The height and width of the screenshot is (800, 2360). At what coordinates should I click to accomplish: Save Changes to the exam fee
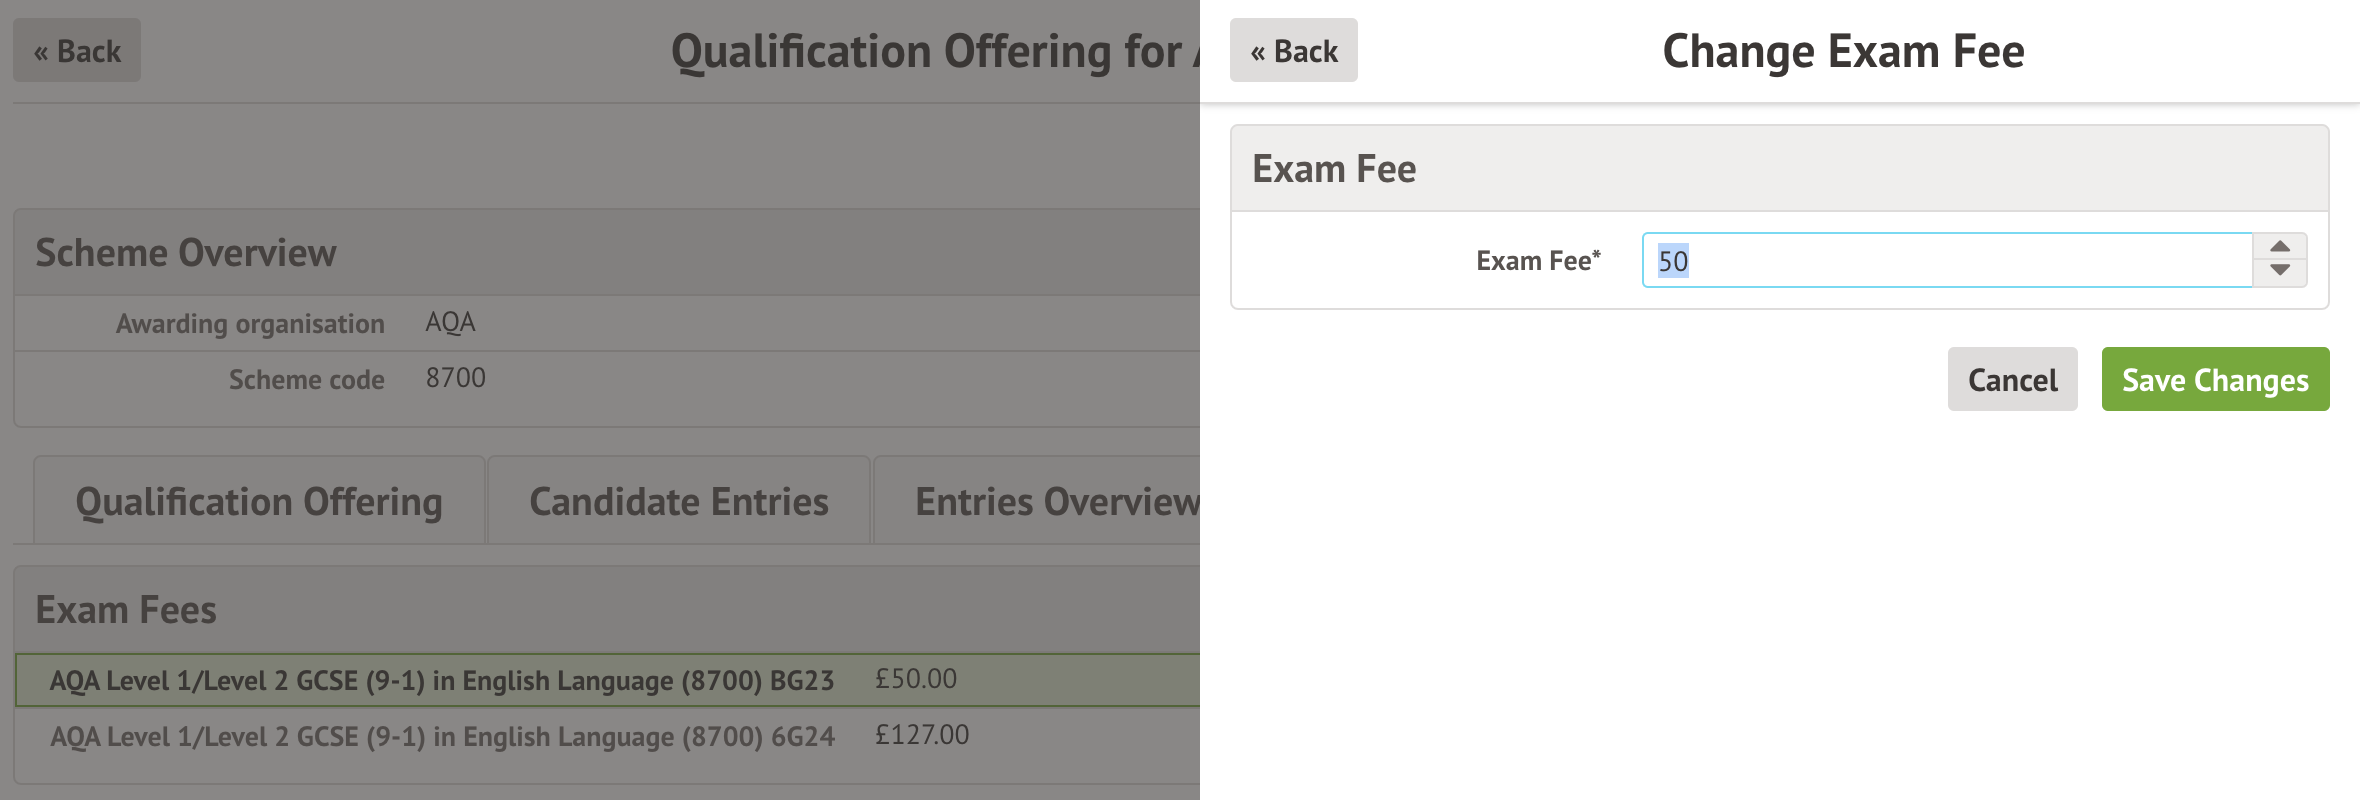tap(2215, 380)
